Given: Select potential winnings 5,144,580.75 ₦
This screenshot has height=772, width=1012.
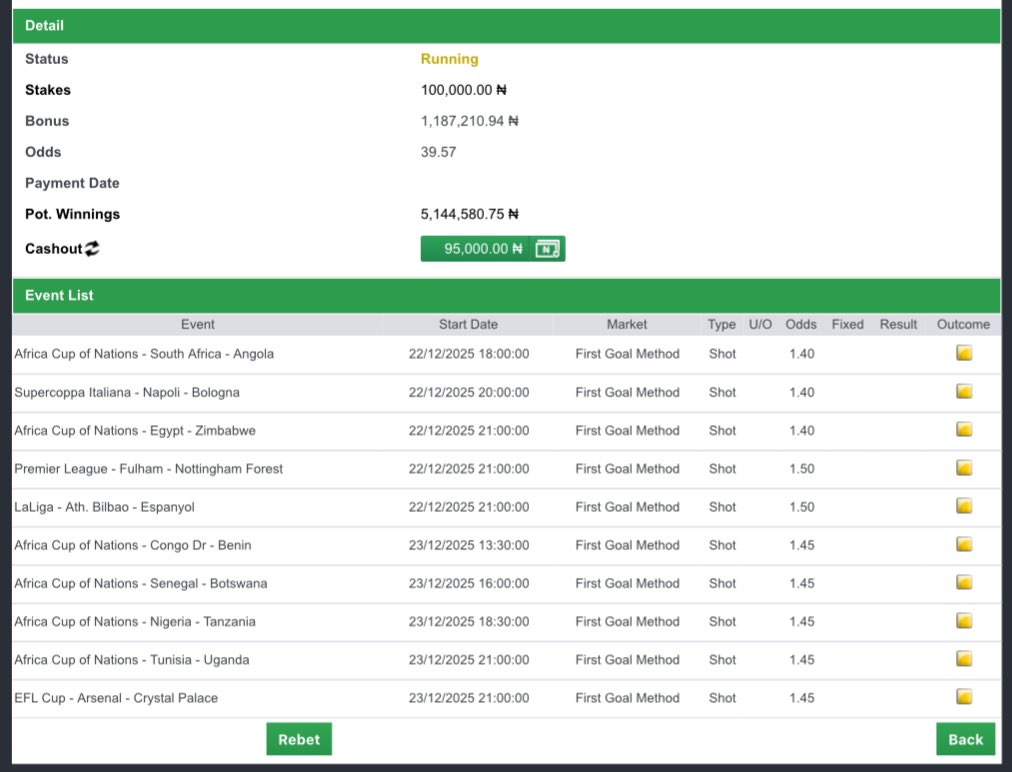Looking at the screenshot, I should (x=469, y=214).
